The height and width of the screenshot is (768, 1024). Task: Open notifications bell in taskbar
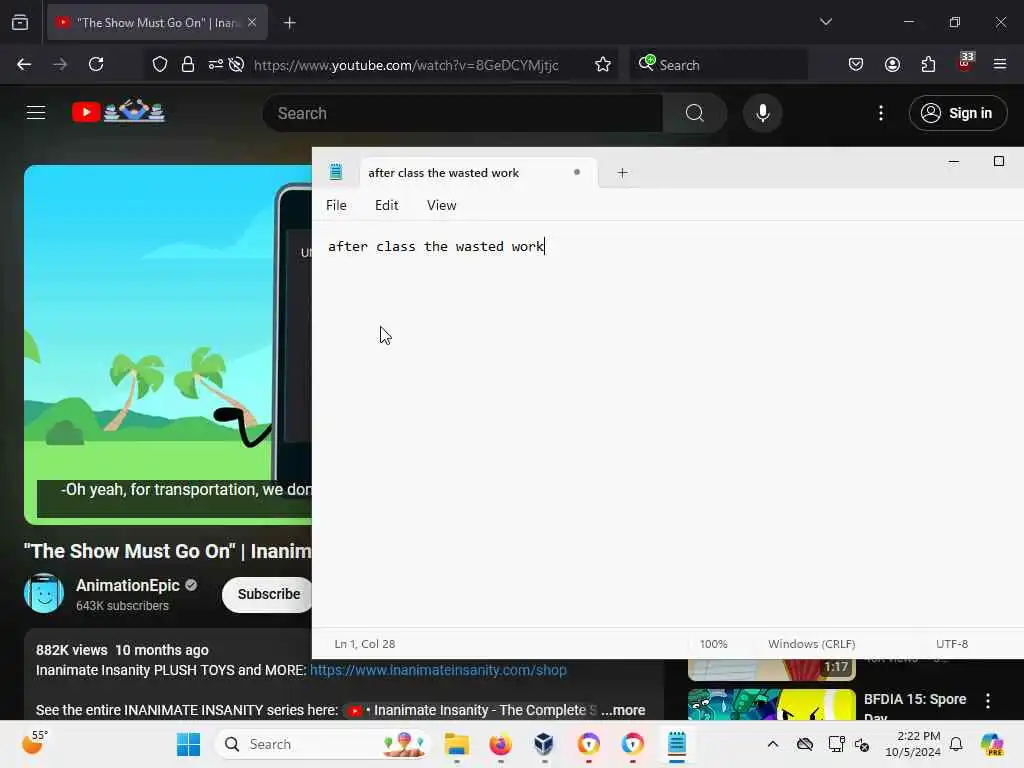point(956,744)
